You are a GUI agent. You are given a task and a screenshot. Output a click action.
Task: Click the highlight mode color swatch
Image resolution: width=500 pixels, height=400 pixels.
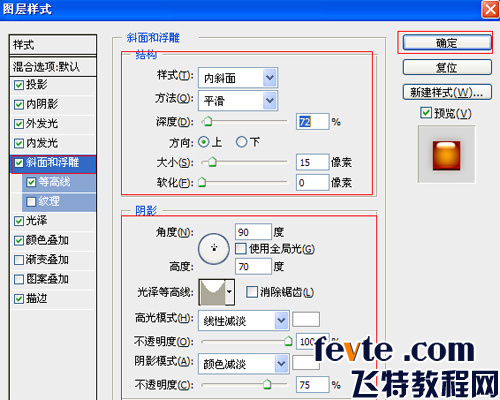click(306, 319)
